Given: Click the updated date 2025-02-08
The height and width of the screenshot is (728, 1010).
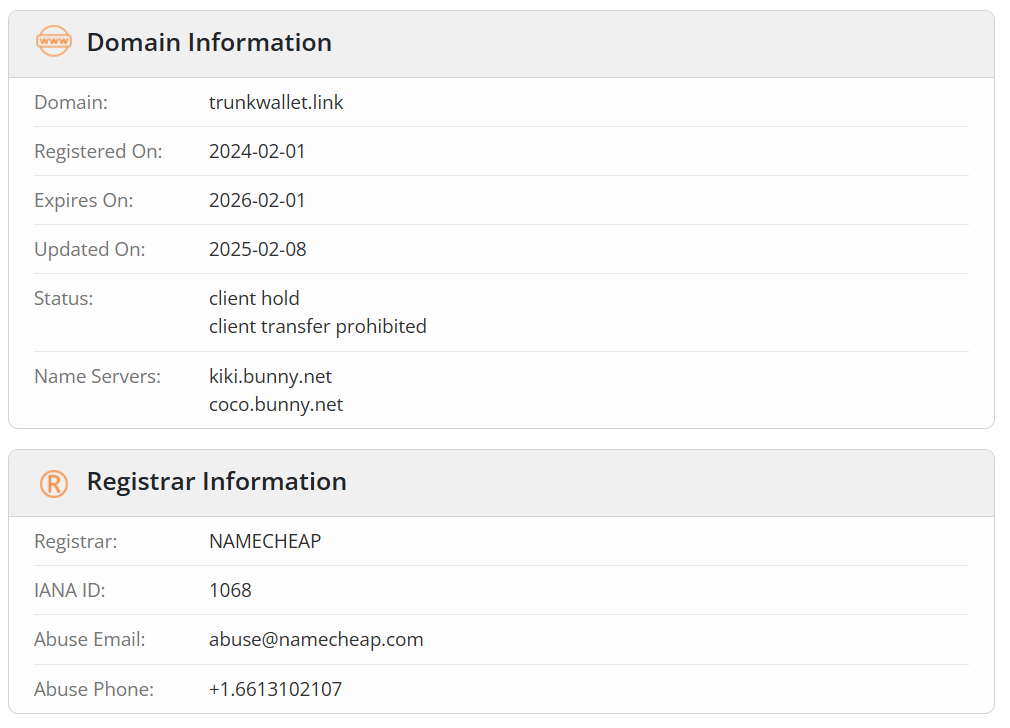Looking at the screenshot, I should click(258, 249).
